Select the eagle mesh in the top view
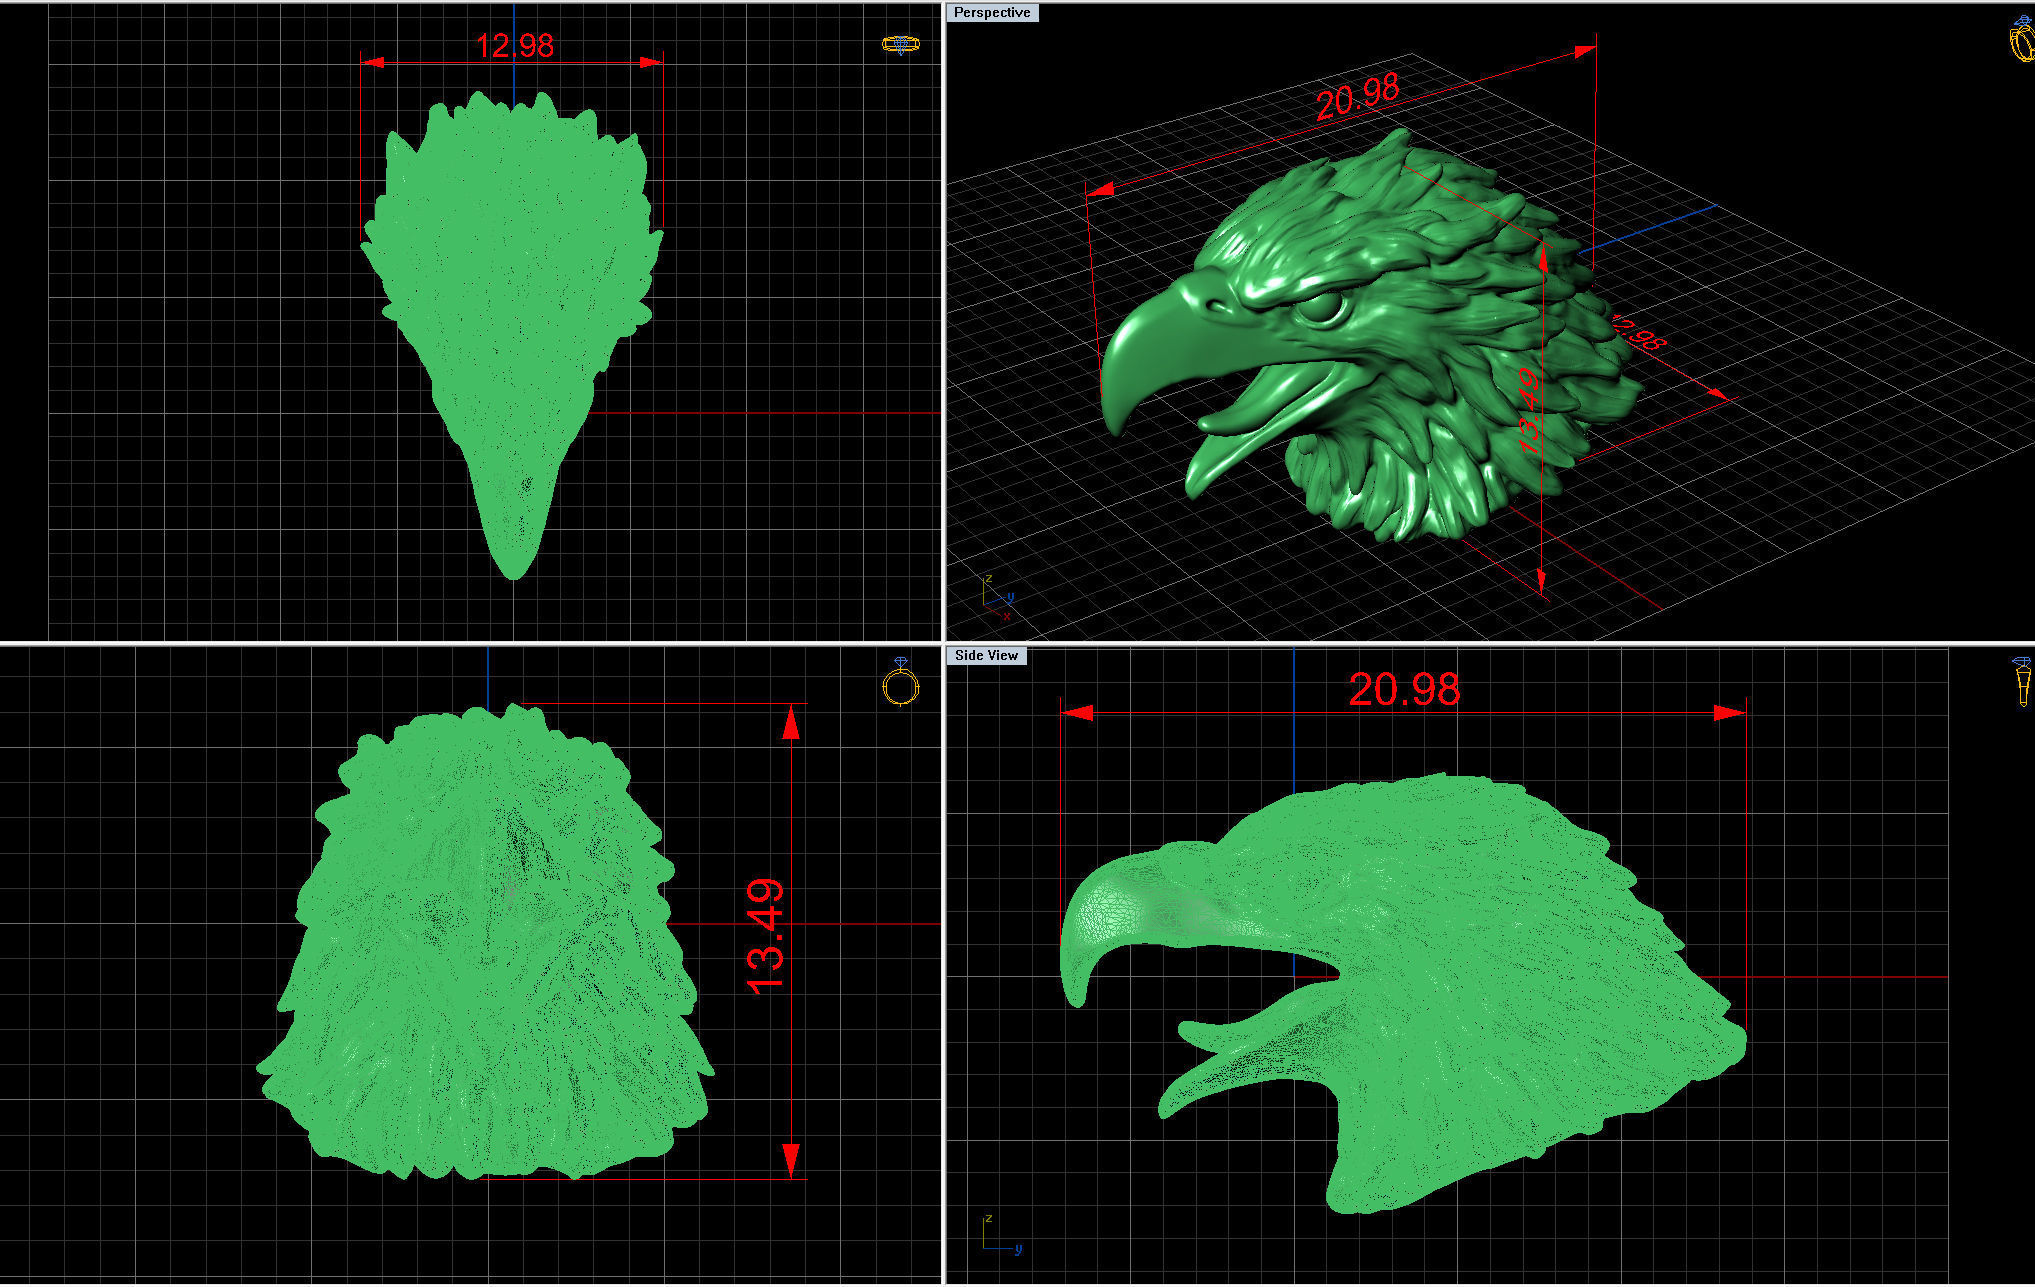2035x1287 pixels. click(510, 280)
